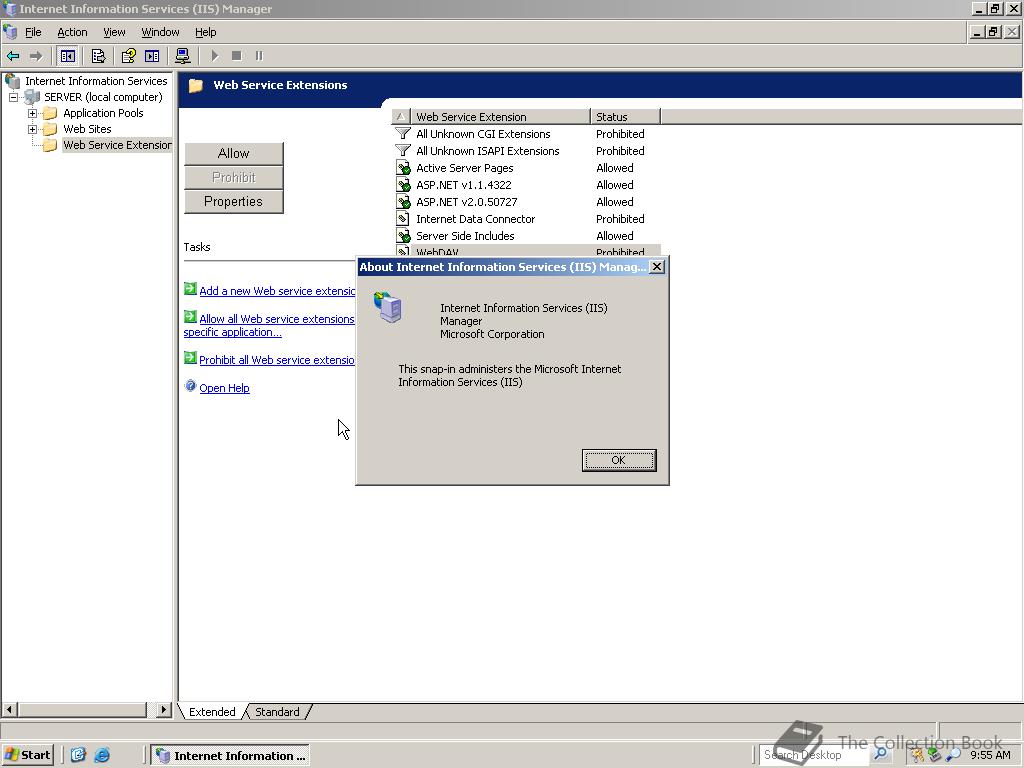This screenshot has width=1024, height=768.
Task: Open the Help menu
Action: click(x=205, y=32)
